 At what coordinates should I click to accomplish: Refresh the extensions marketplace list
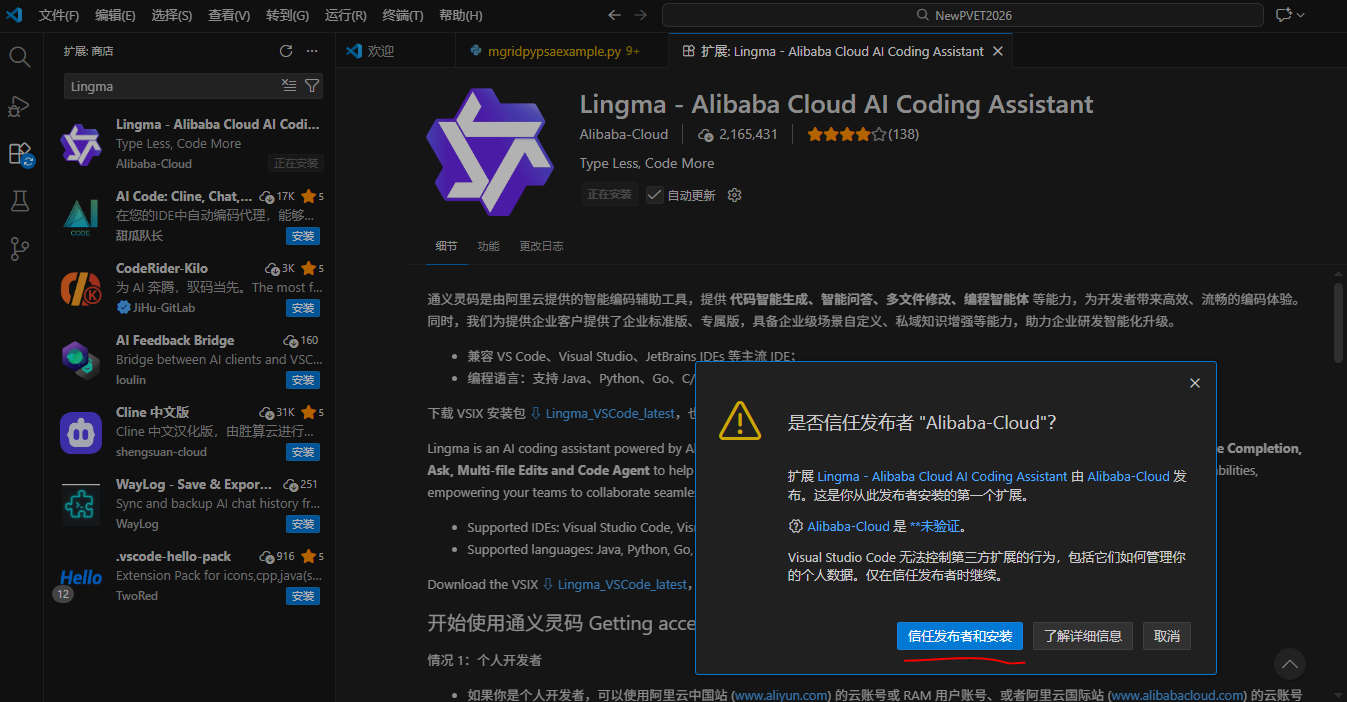[x=286, y=51]
